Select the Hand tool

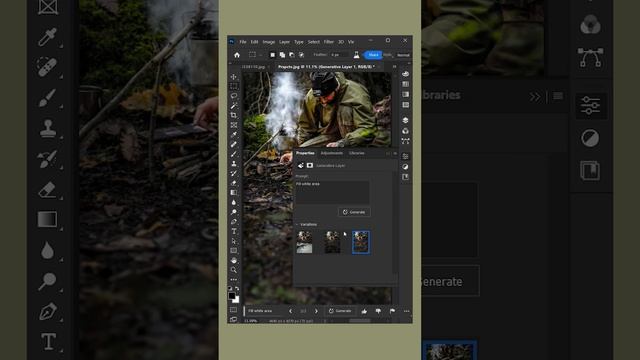(234, 260)
